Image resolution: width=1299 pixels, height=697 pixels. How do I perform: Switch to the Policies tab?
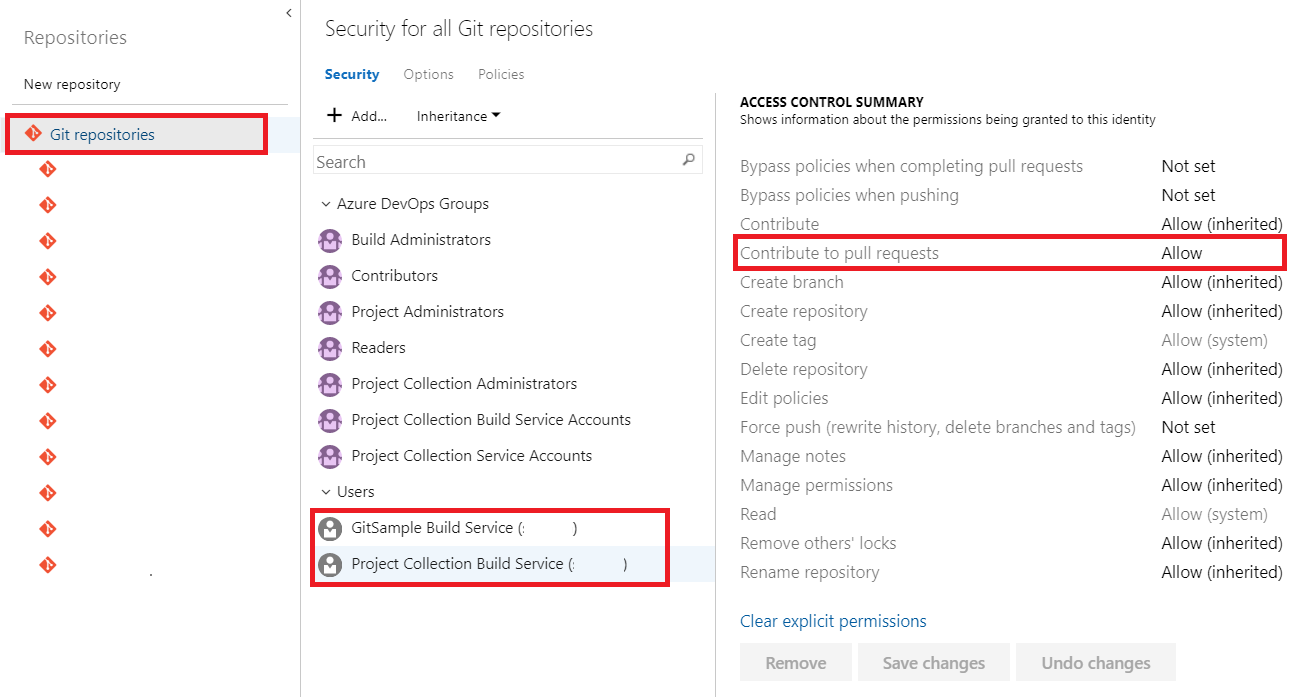click(x=501, y=74)
